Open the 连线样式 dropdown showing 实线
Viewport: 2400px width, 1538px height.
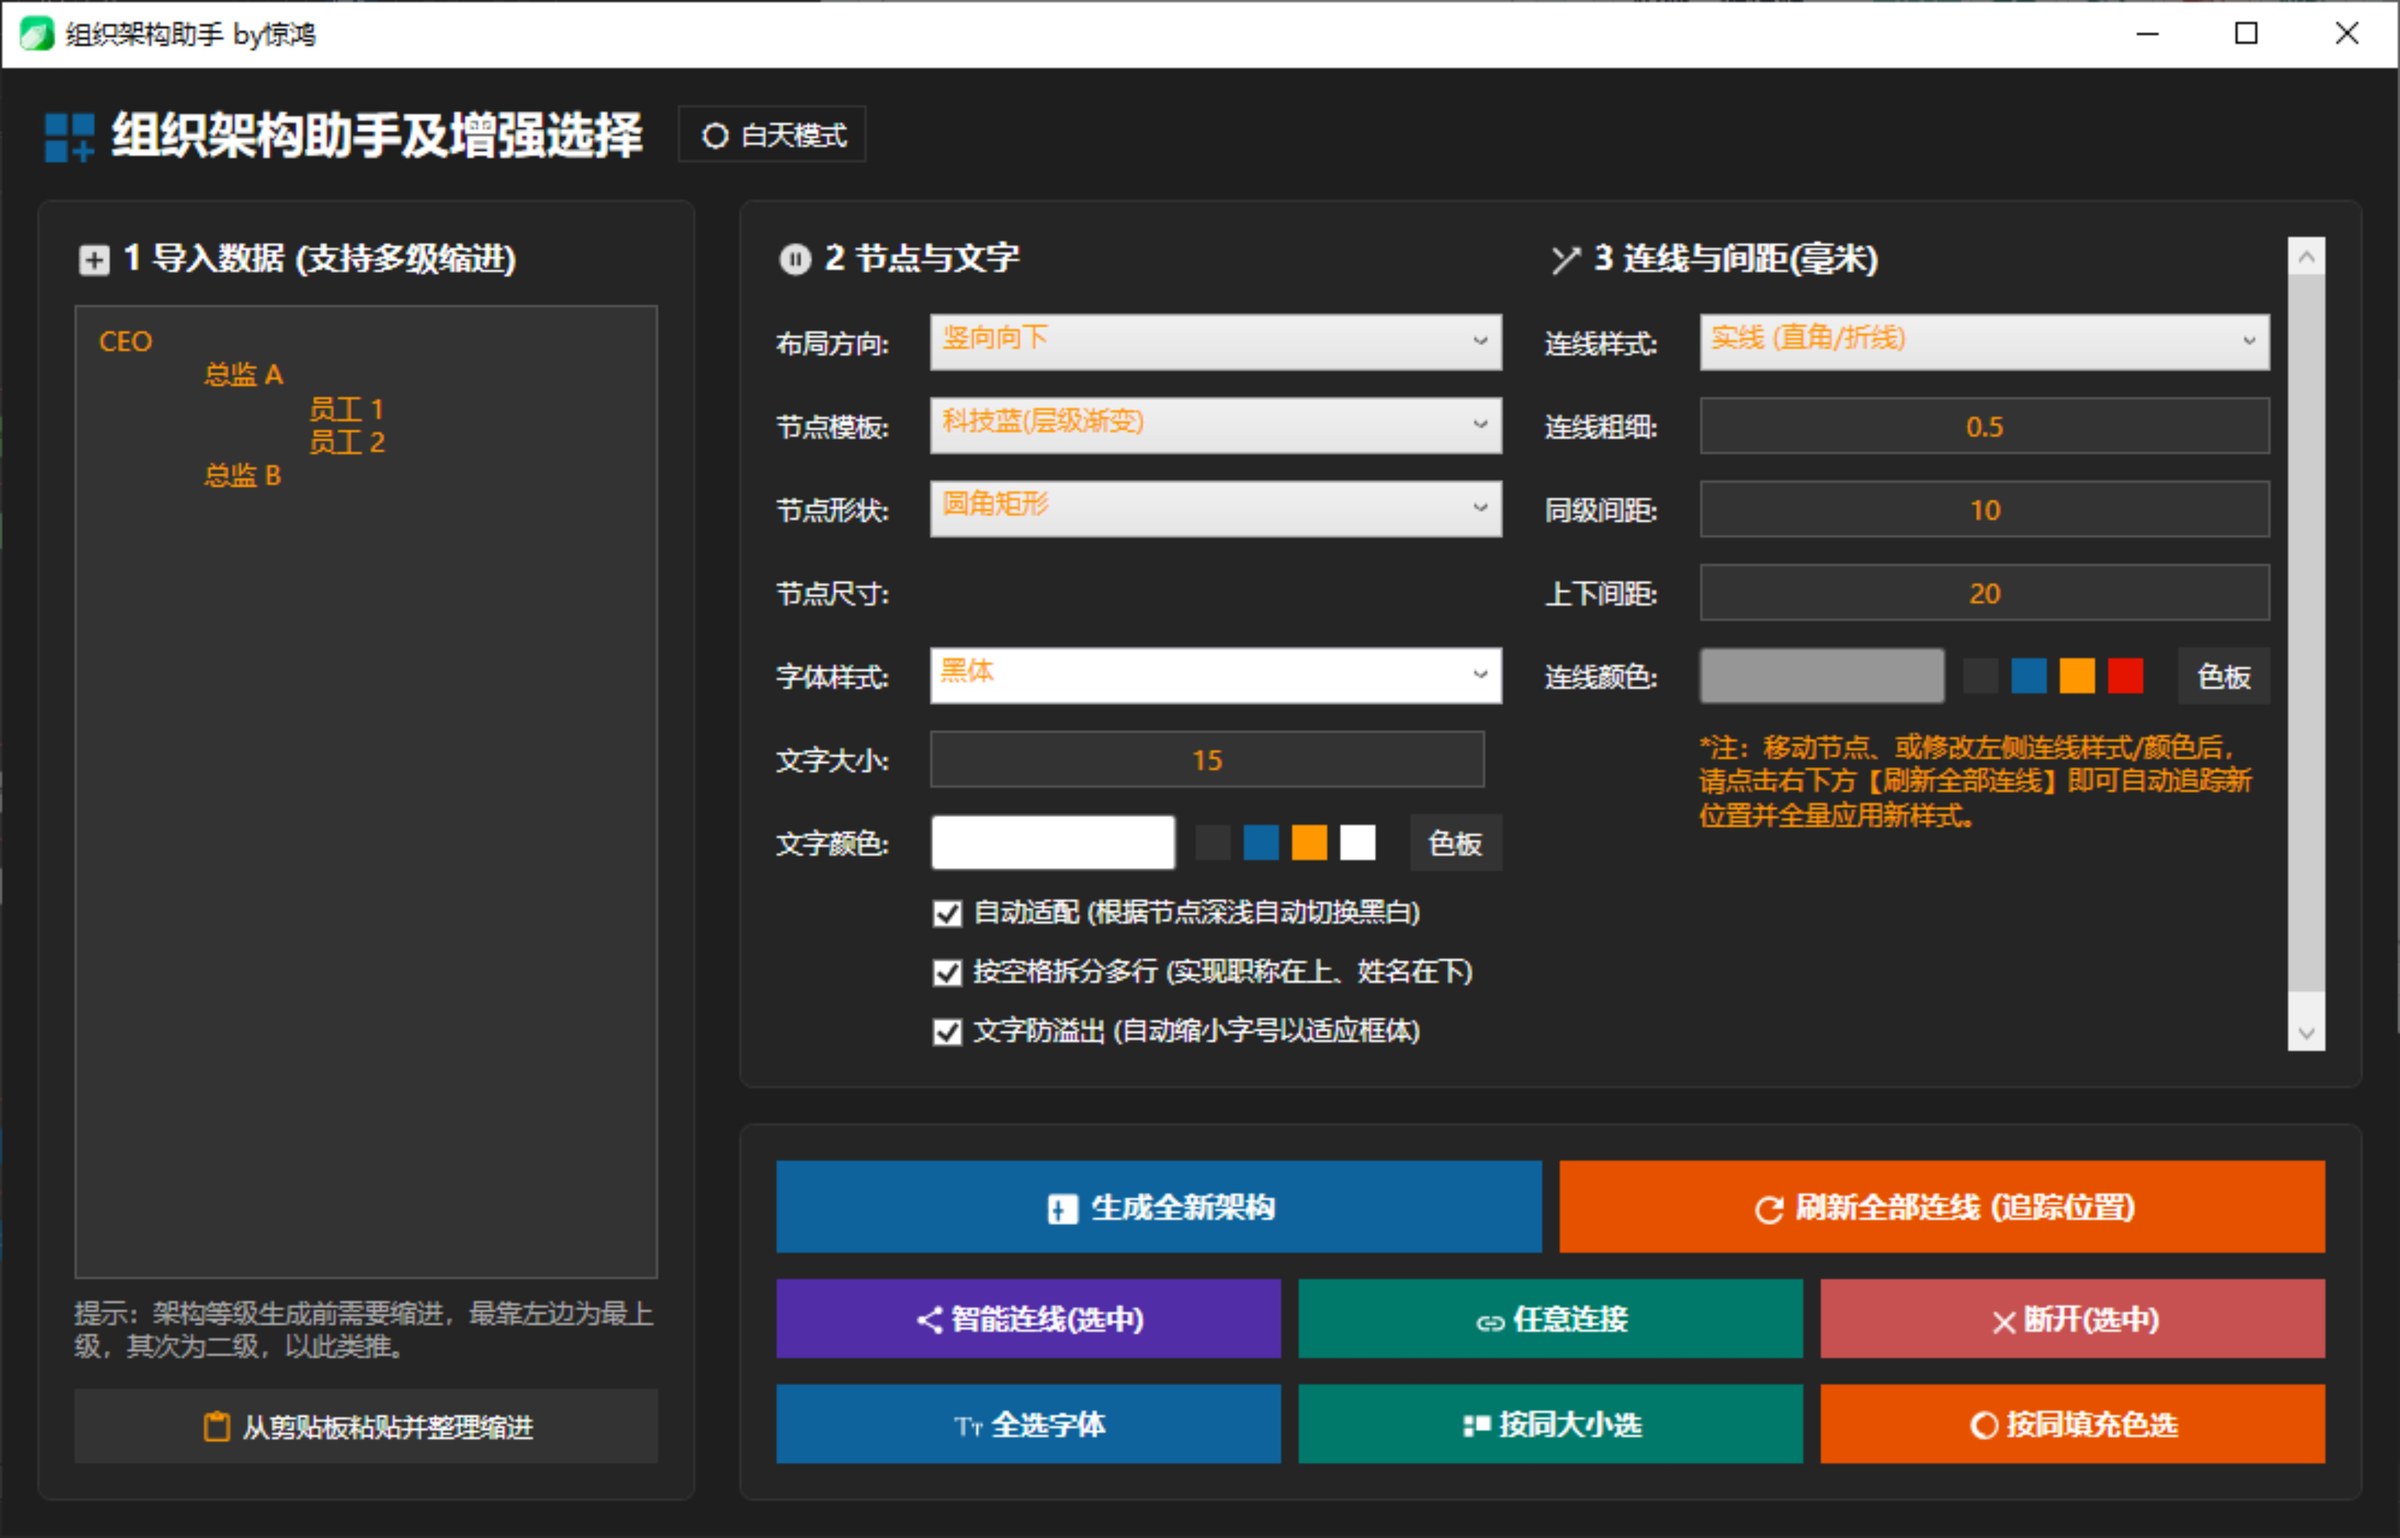[1984, 342]
